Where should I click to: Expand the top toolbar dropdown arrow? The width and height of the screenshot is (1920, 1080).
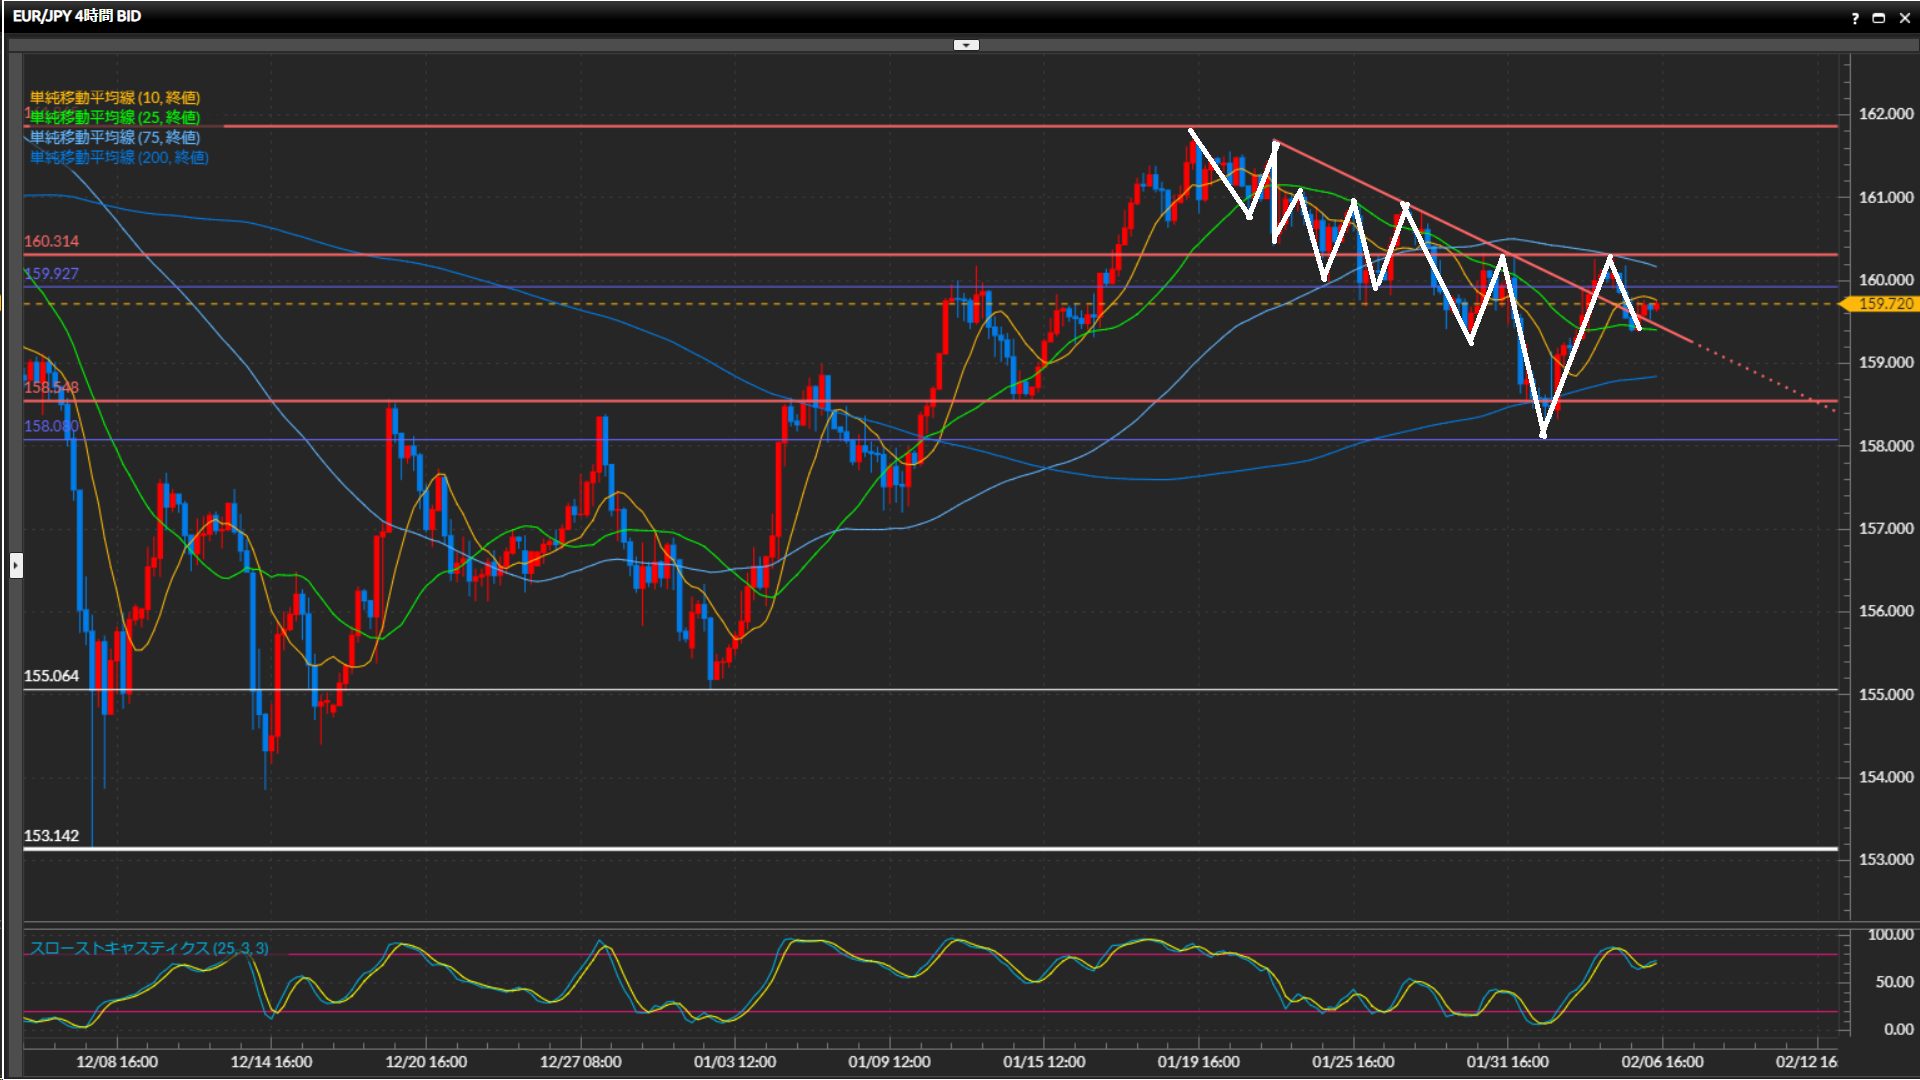pos(966,45)
